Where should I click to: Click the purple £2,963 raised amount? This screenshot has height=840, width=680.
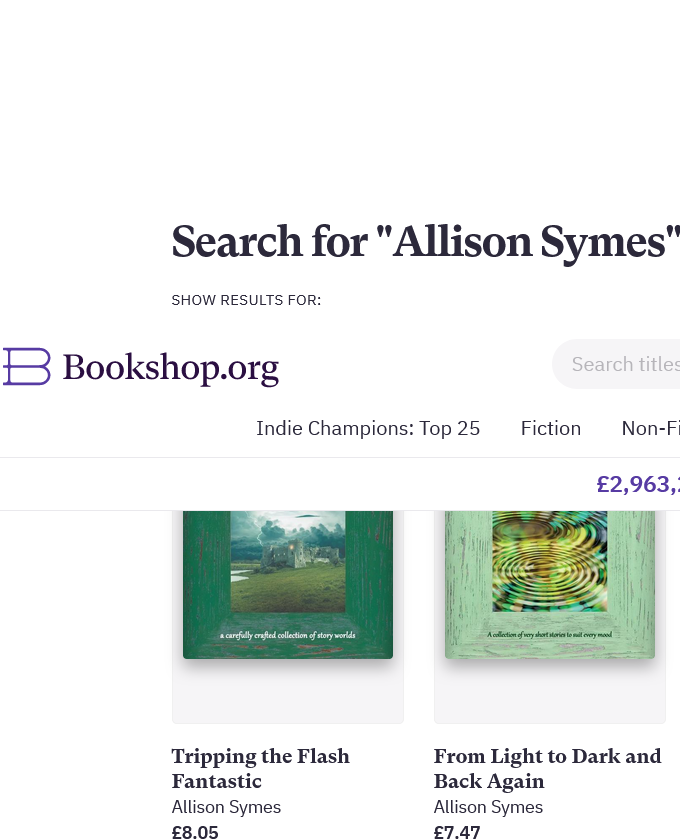(x=638, y=485)
